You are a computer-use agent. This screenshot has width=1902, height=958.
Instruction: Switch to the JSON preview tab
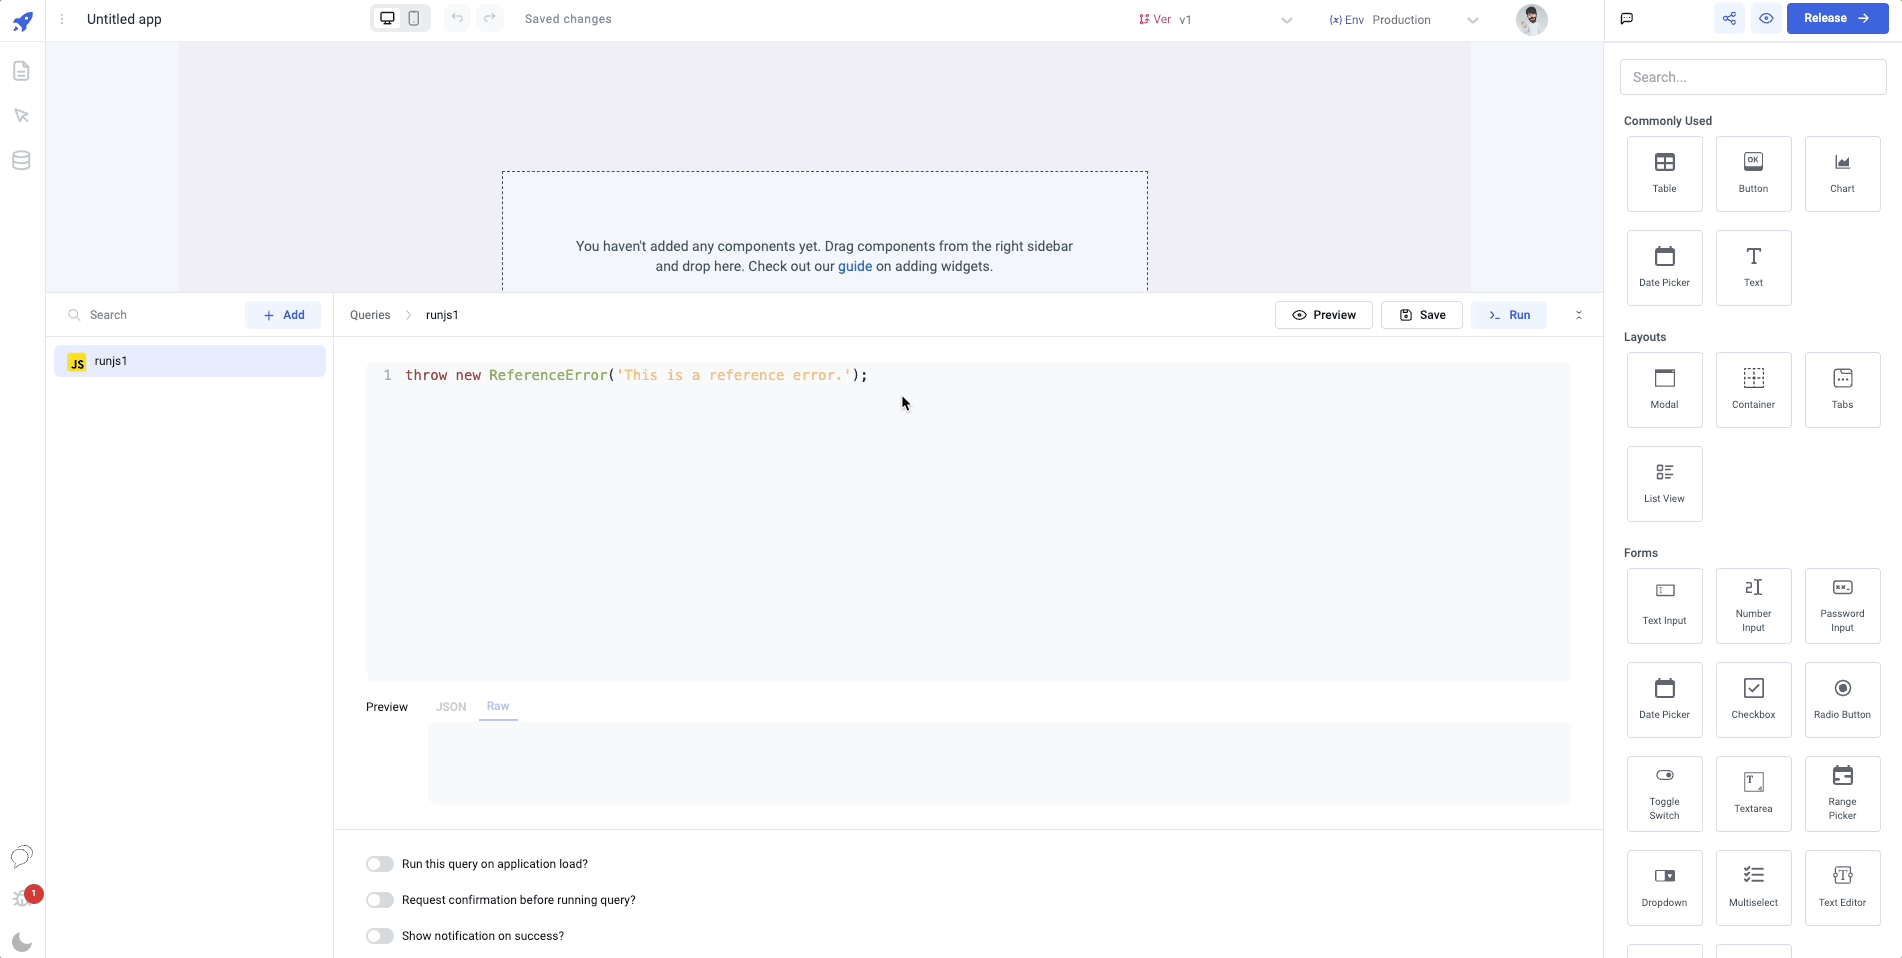(451, 707)
